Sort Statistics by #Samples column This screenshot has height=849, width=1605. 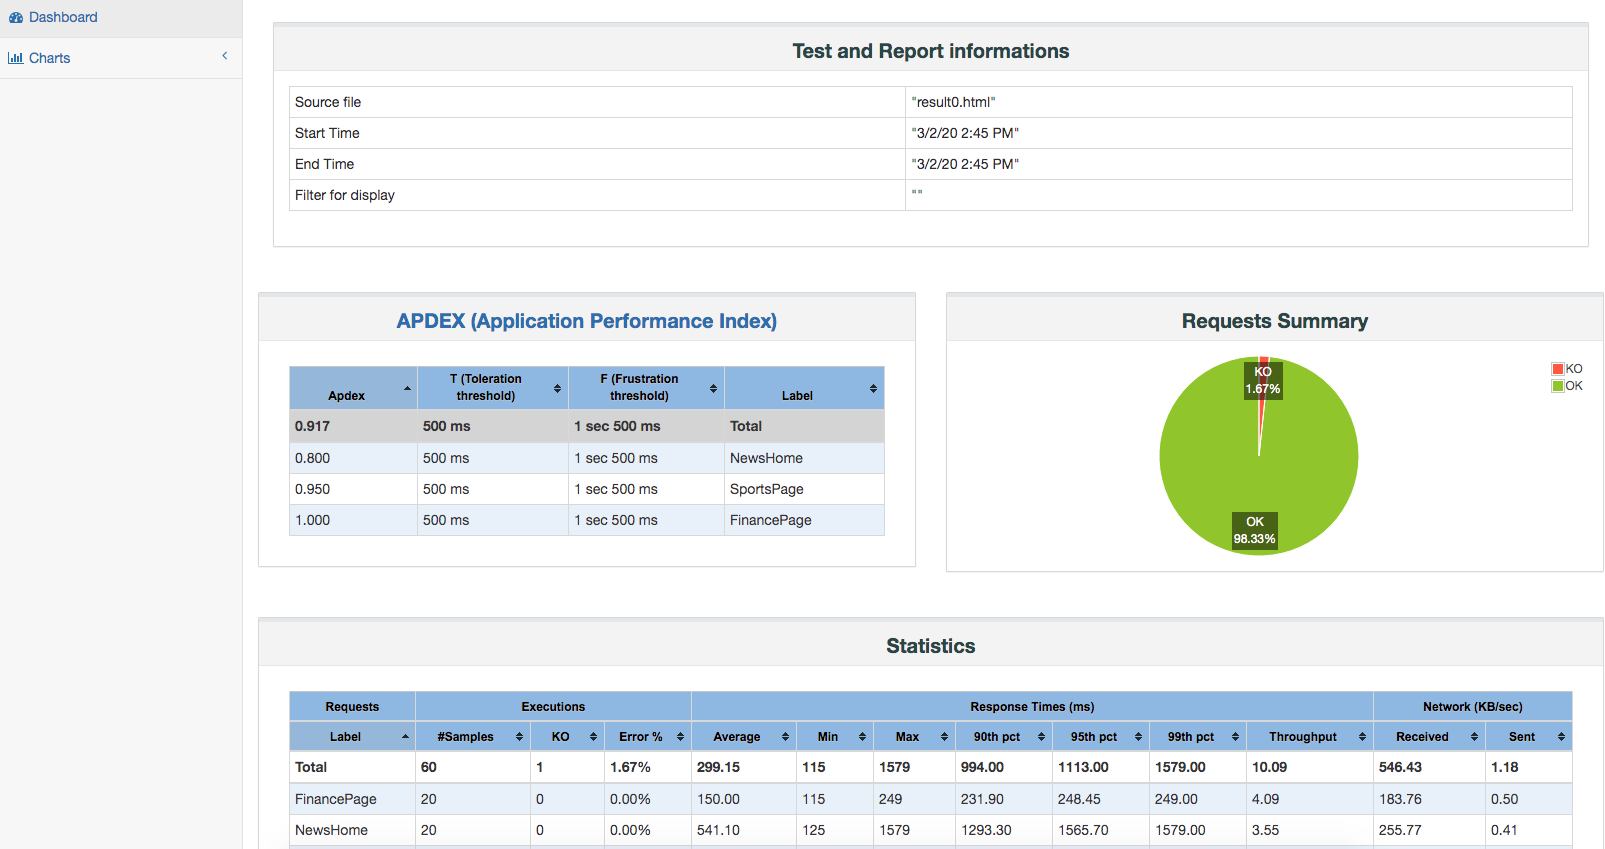point(473,737)
